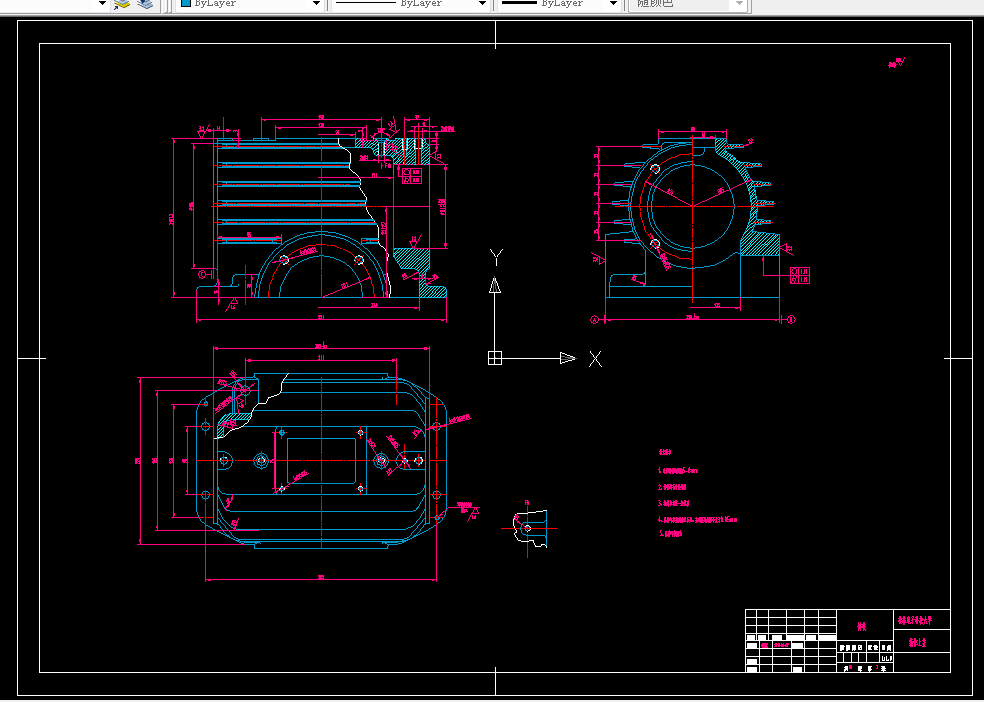Select datum circle B under side view
The width and height of the screenshot is (984, 702).
coord(791,319)
